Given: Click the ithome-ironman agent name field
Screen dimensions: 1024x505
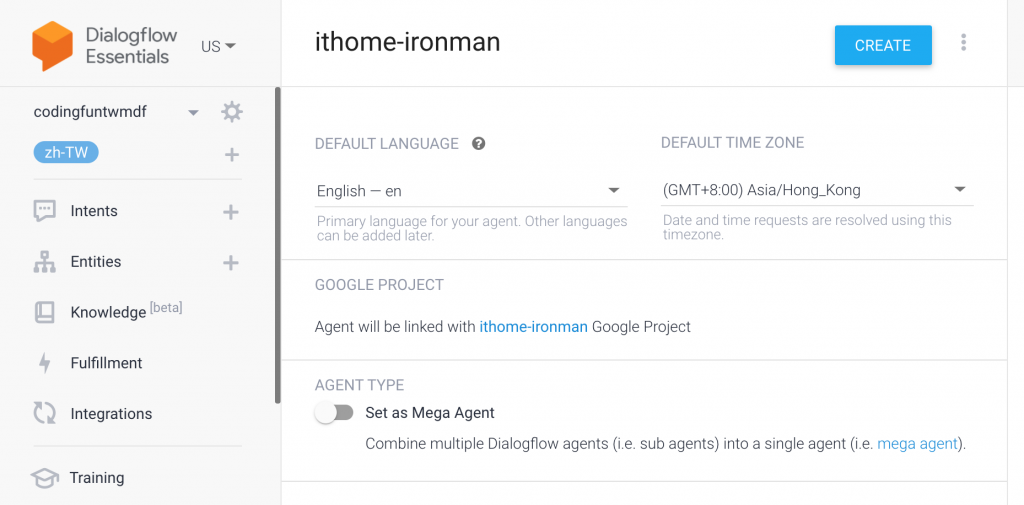Looking at the screenshot, I should tap(407, 42).
